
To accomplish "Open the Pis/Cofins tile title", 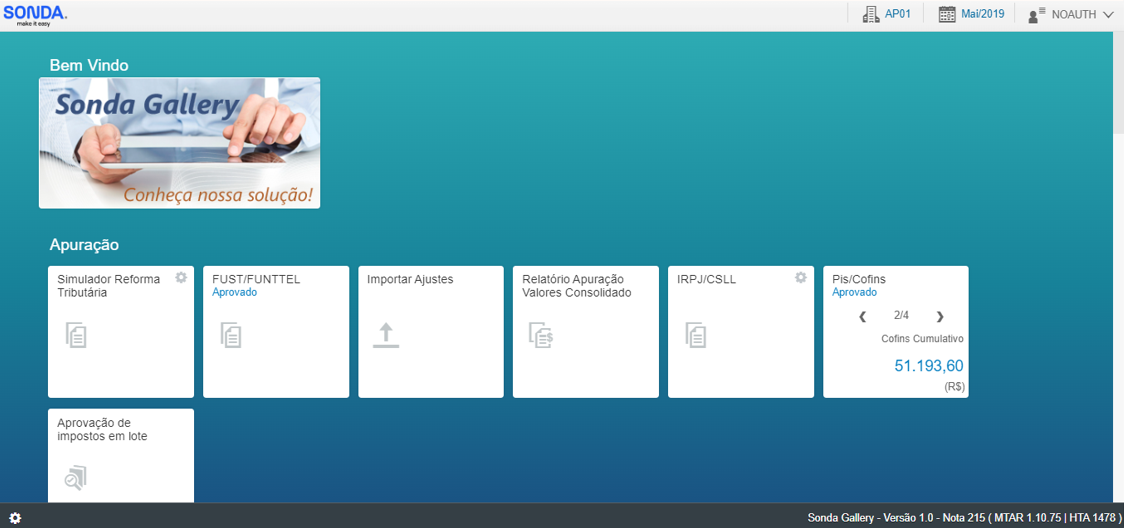I will point(859,279).
